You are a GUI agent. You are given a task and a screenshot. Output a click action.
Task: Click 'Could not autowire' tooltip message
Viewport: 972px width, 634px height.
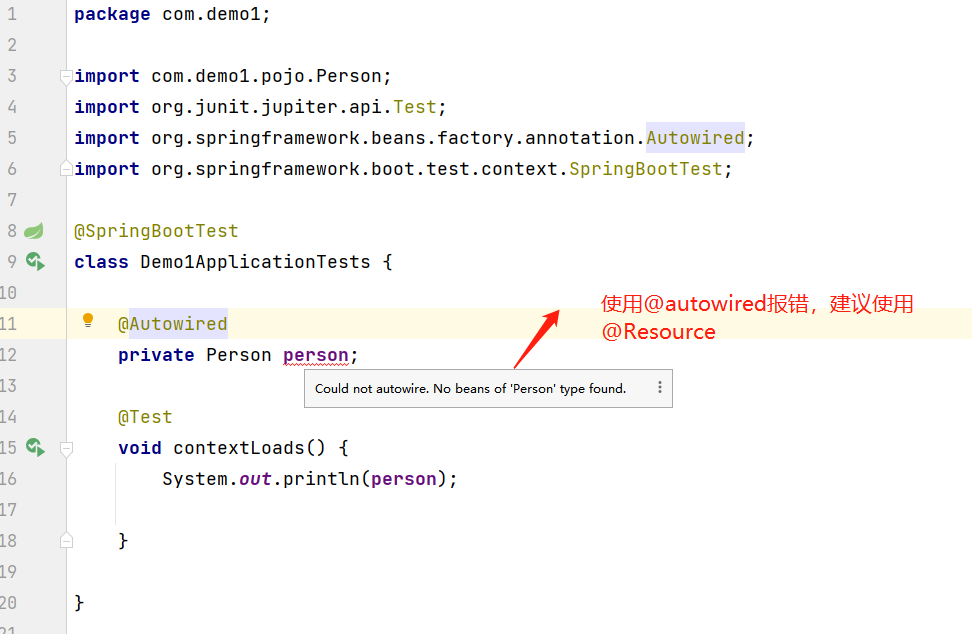tap(471, 389)
